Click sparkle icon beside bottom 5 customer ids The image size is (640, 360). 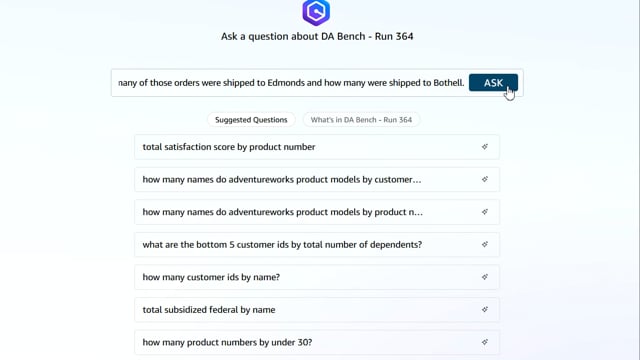pos(484,244)
